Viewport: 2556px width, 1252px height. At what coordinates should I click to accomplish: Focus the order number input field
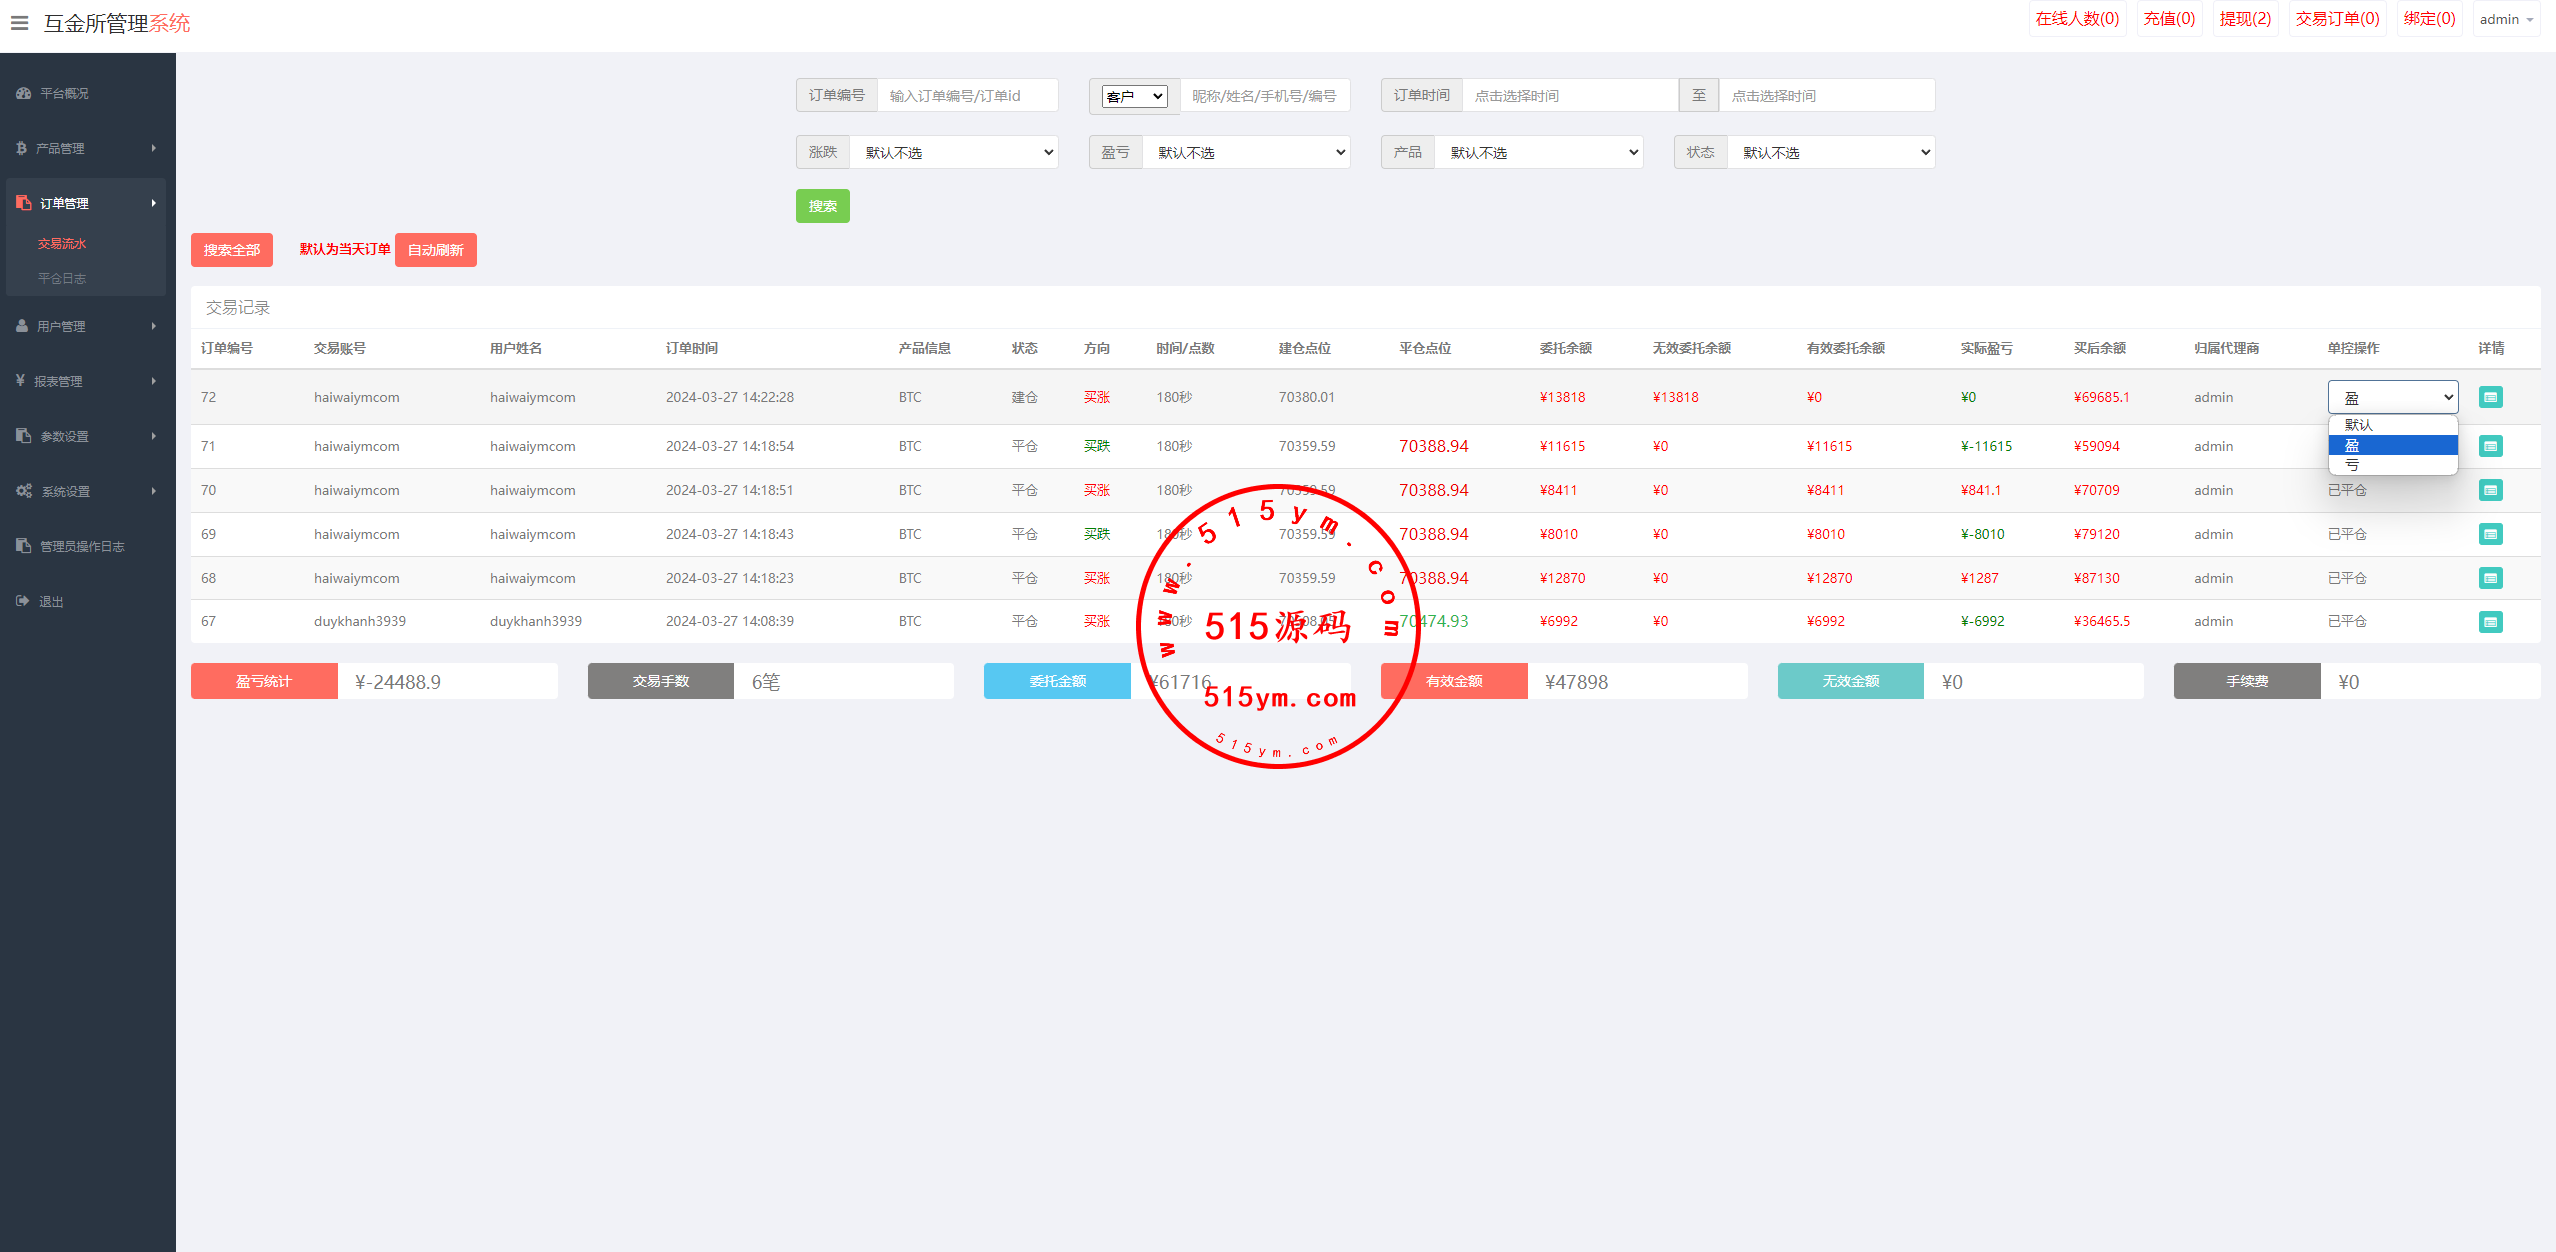tap(966, 96)
